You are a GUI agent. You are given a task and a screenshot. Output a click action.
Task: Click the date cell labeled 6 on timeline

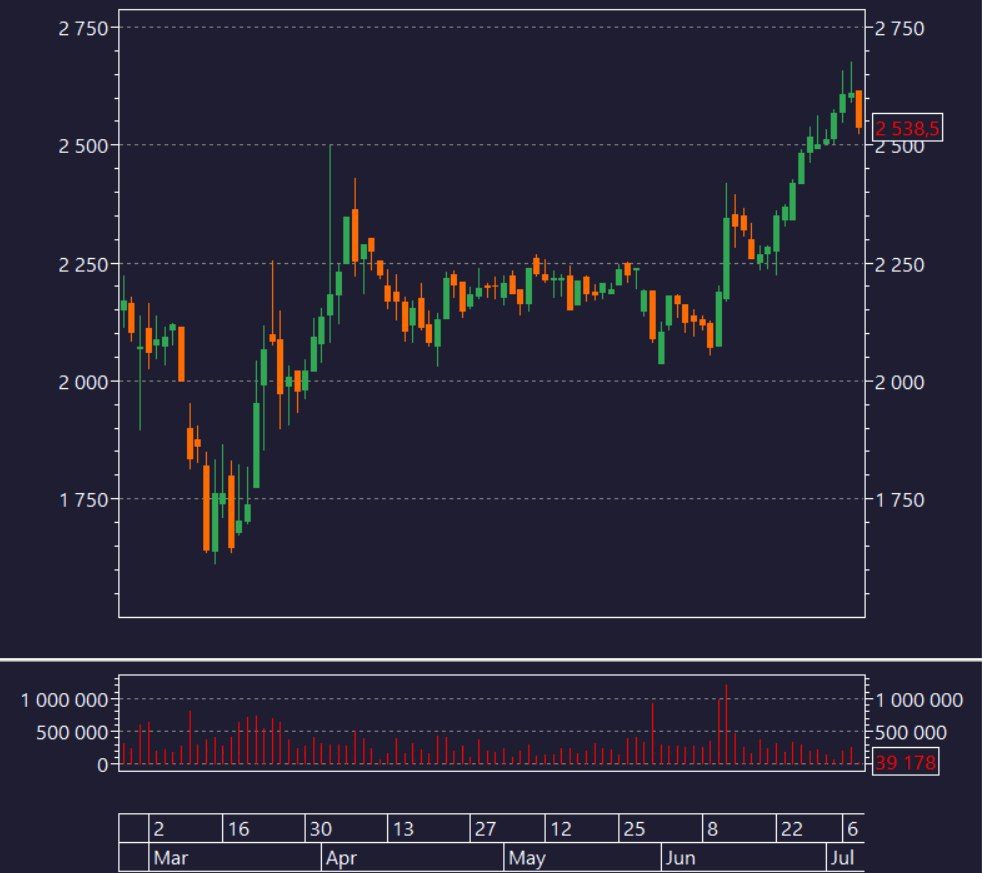coord(852,829)
